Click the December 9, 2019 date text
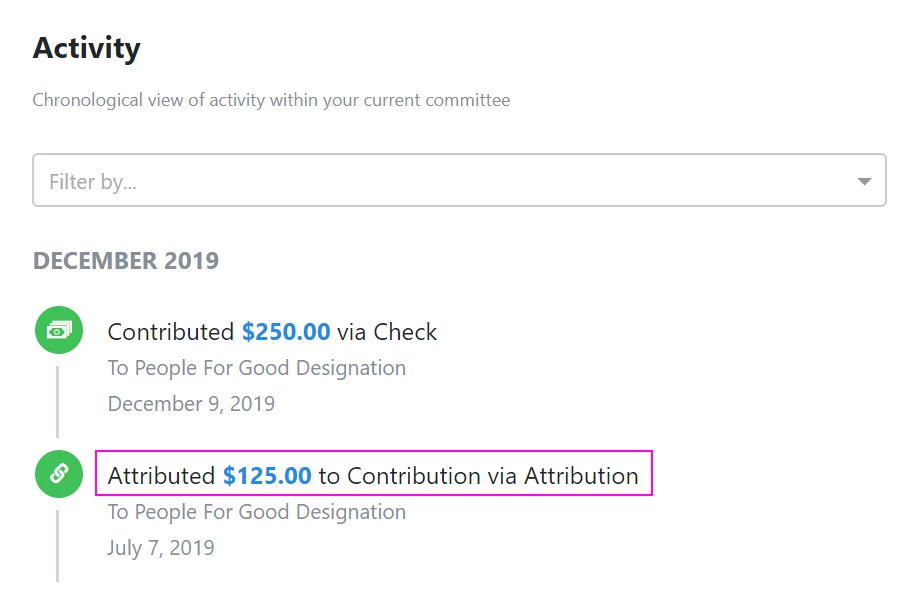Image resolution: width=917 pixels, height=602 pixels. point(191,404)
